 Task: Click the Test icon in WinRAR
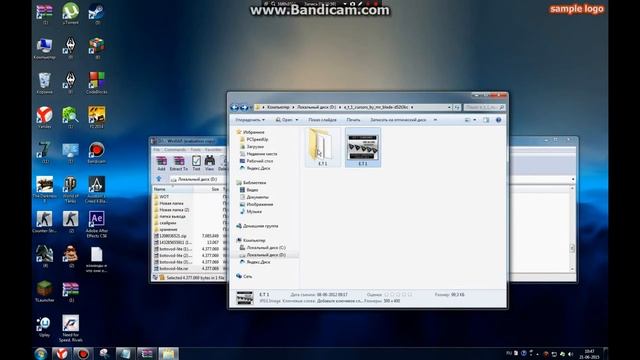196,163
